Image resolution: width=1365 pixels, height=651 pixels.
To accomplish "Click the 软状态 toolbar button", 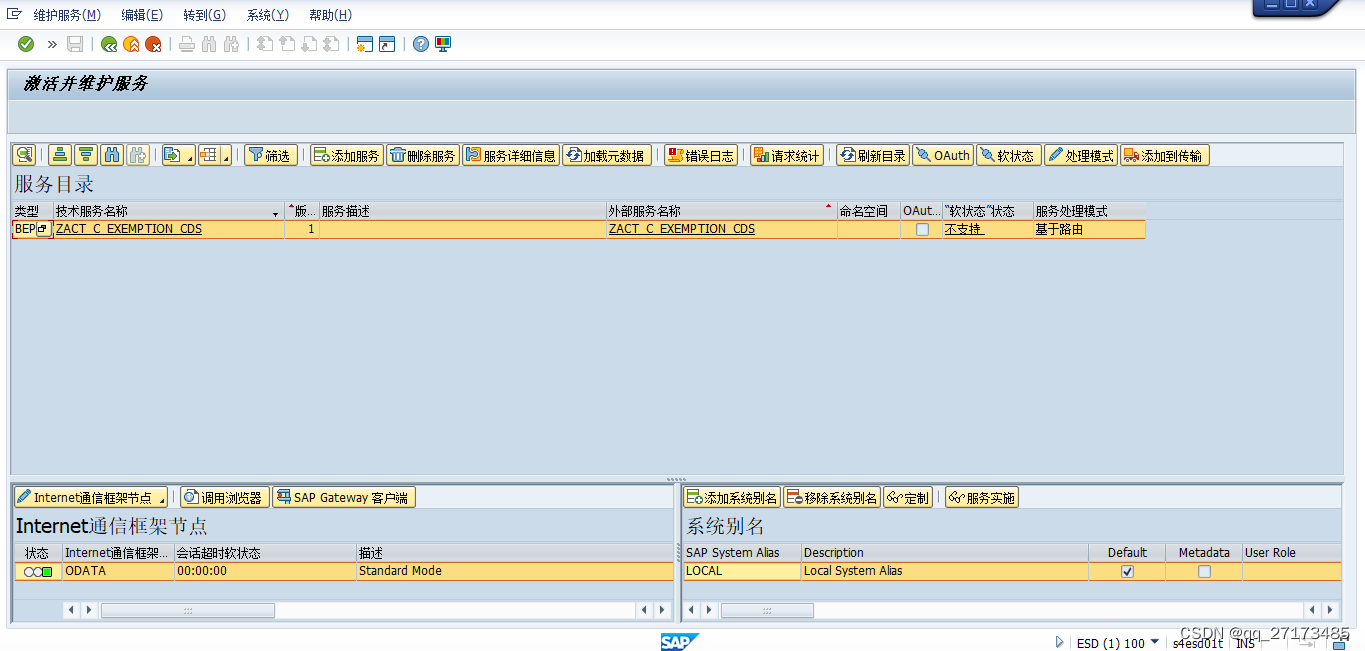I will 1009,155.
